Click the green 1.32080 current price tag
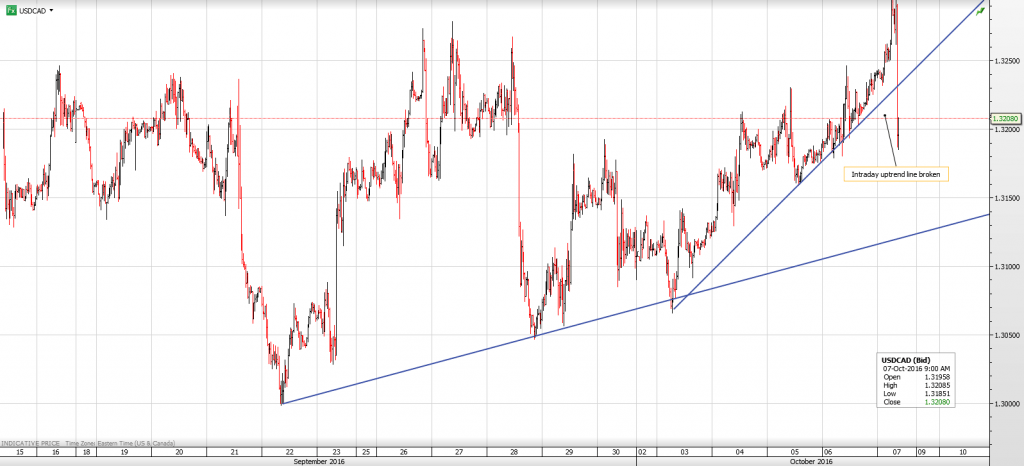This screenshot has width=1024, height=466. [1004, 119]
